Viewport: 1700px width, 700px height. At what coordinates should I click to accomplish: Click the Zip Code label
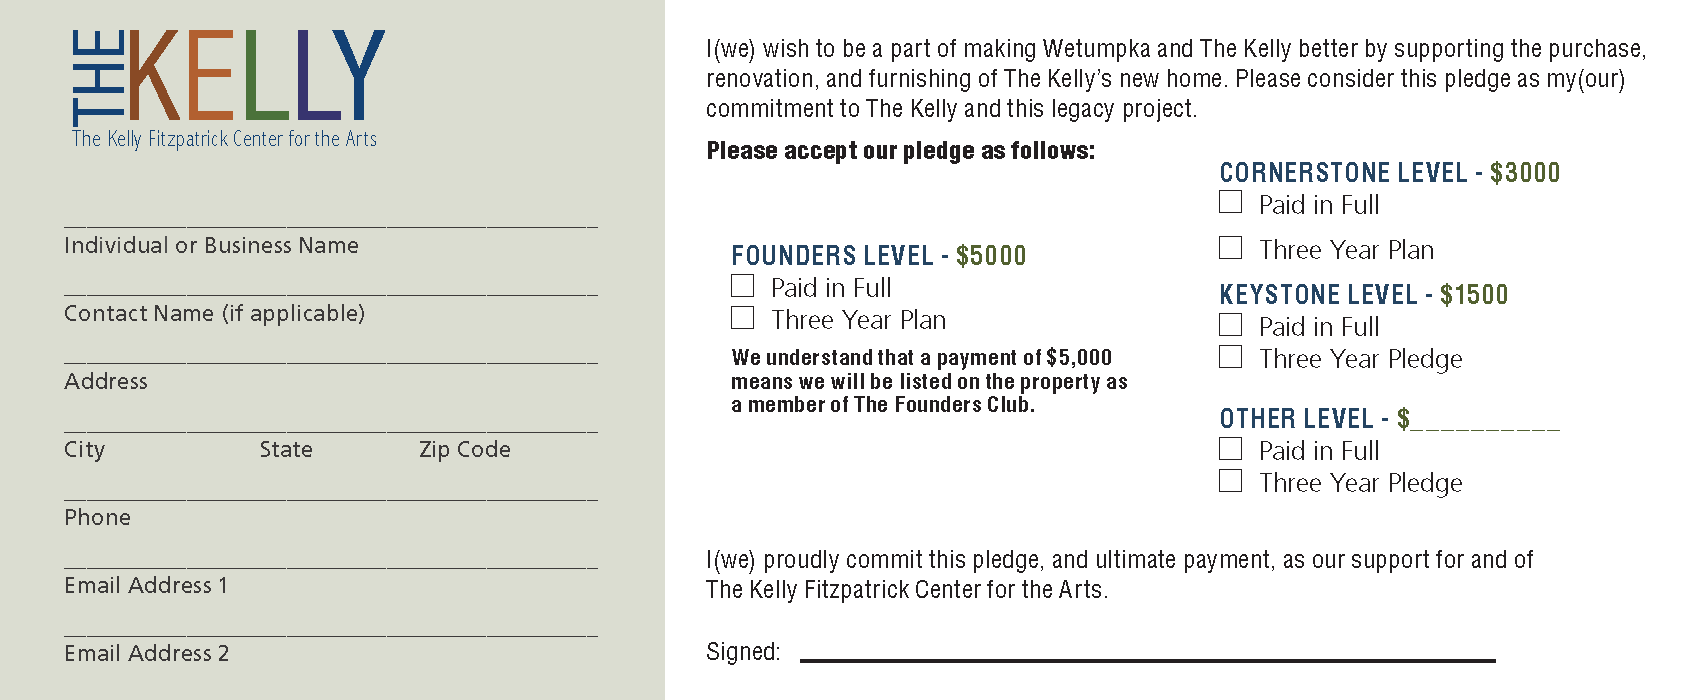(465, 450)
